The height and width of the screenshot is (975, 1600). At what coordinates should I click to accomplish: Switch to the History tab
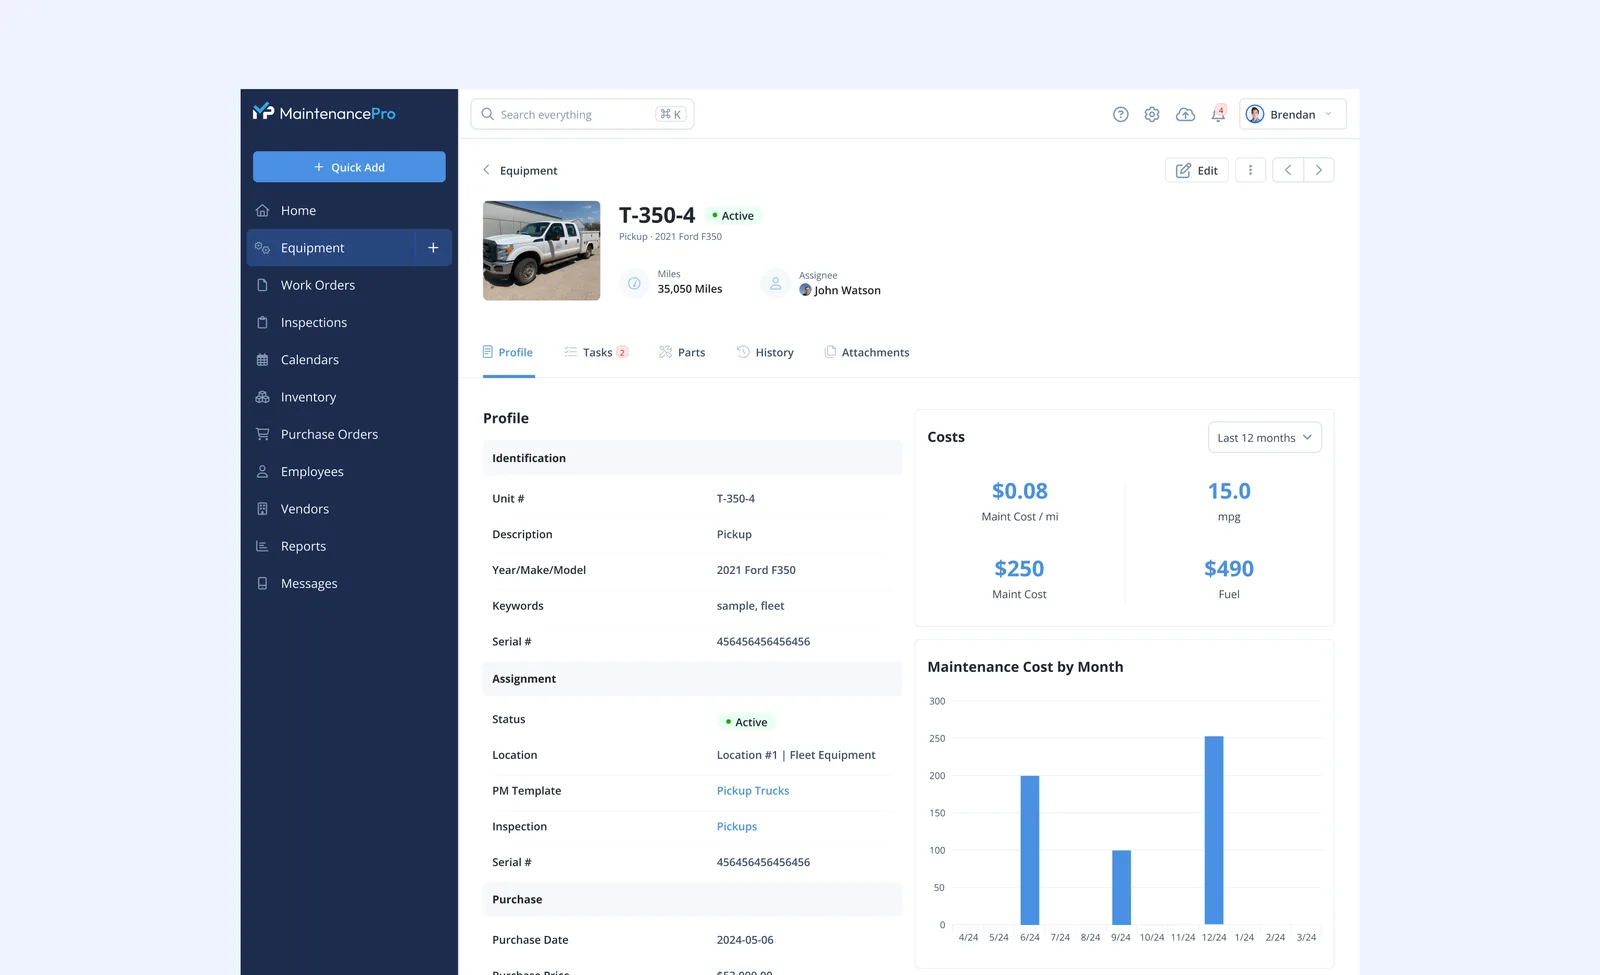coord(766,352)
